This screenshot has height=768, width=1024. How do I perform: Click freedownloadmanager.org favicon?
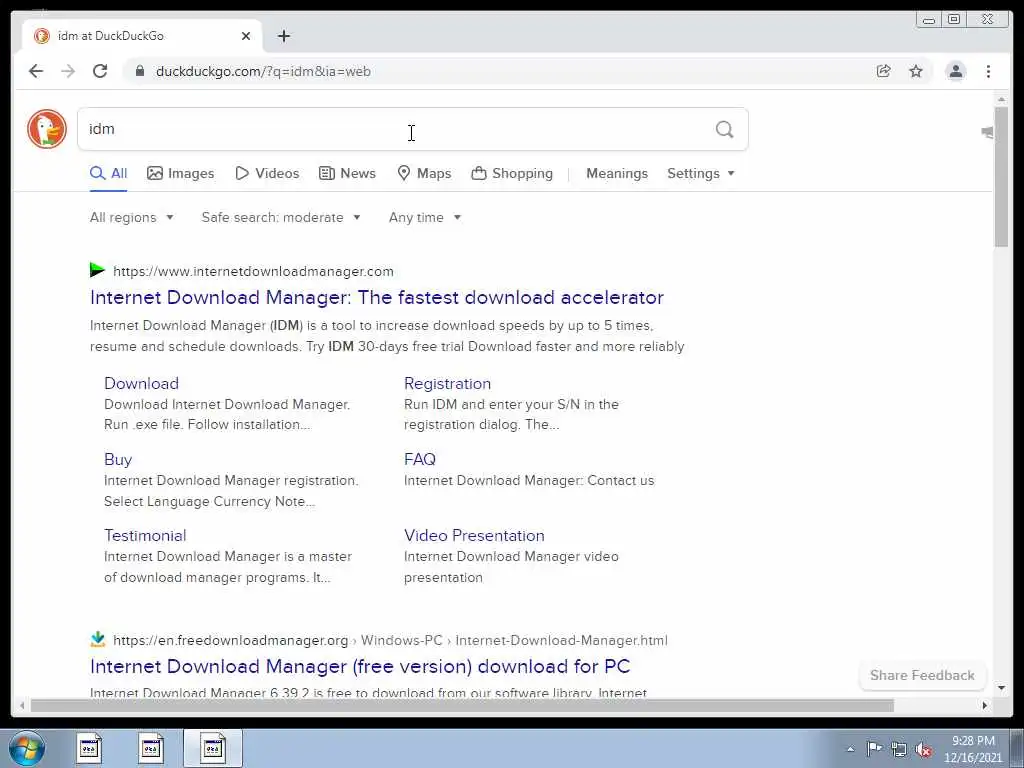[x=98, y=639]
